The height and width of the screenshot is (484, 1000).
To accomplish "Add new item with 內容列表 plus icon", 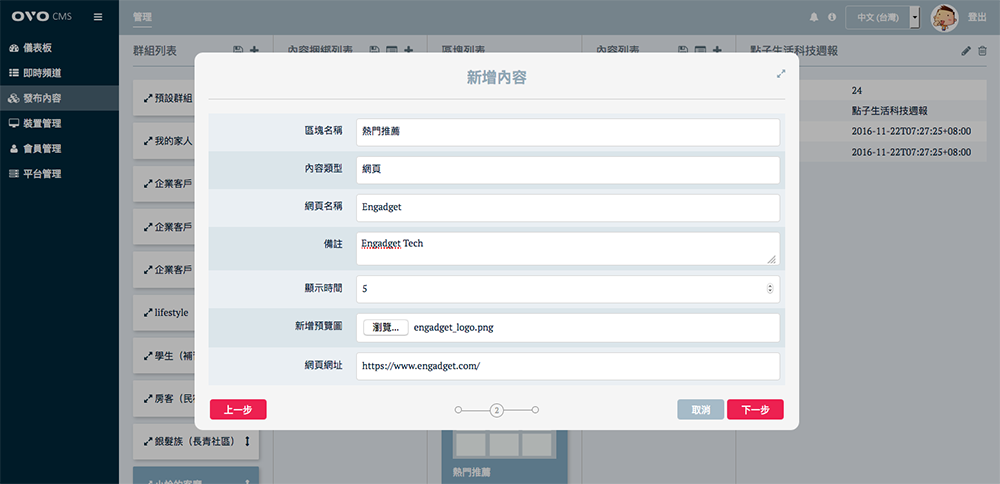I will [x=717, y=50].
